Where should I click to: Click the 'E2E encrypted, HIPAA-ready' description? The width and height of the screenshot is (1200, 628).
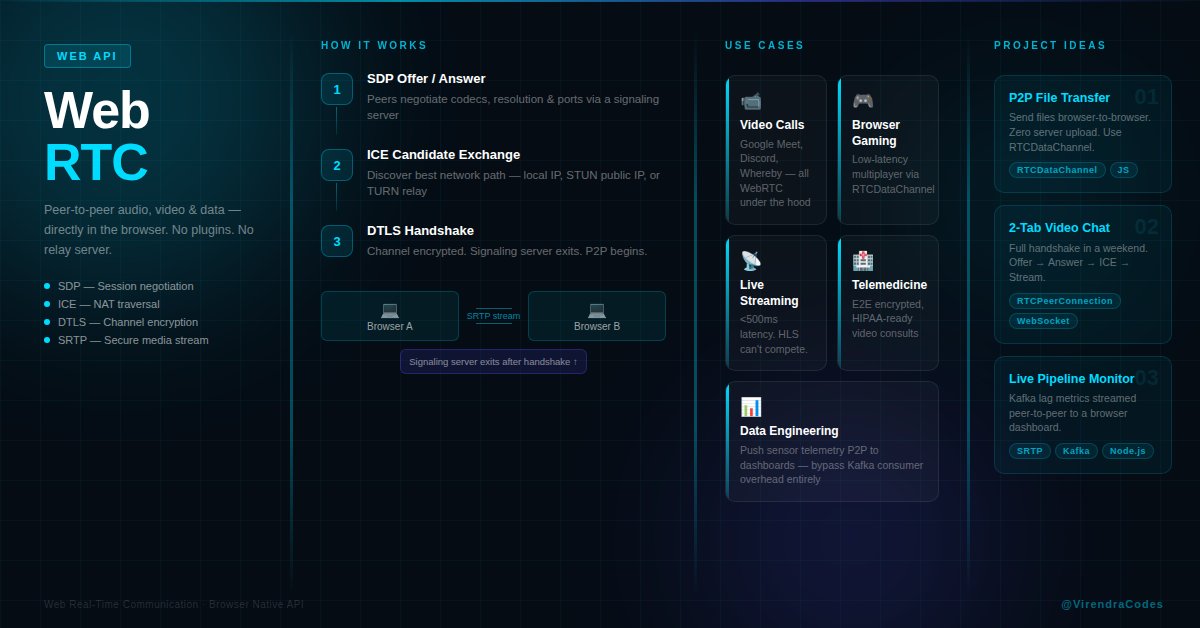(x=888, y=319)
